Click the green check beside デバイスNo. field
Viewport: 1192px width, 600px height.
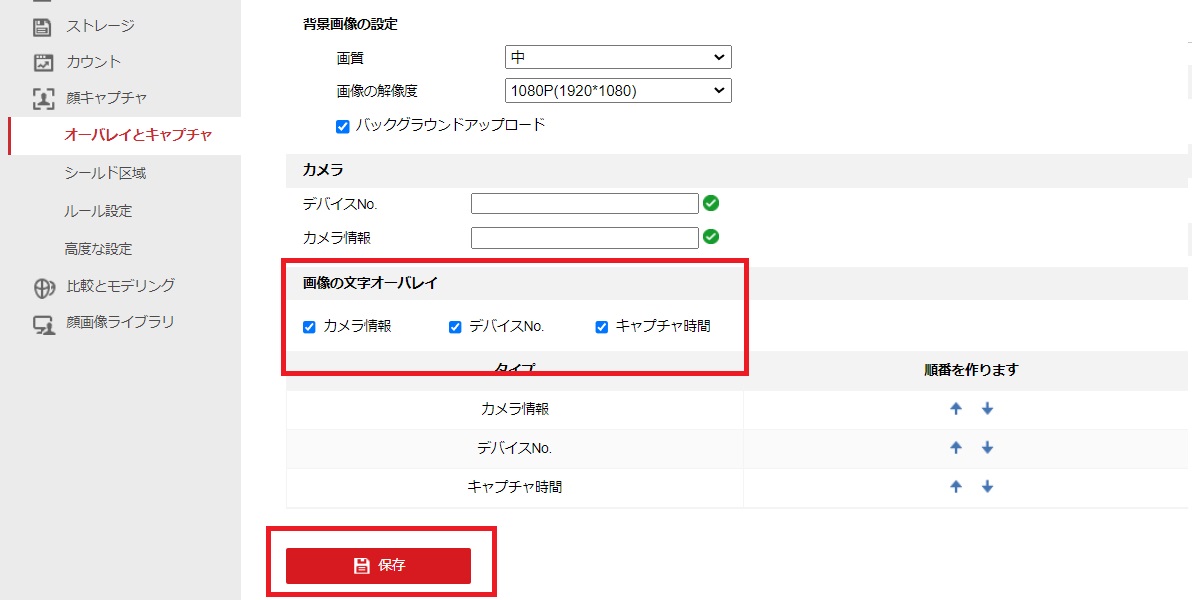[711, 203]
